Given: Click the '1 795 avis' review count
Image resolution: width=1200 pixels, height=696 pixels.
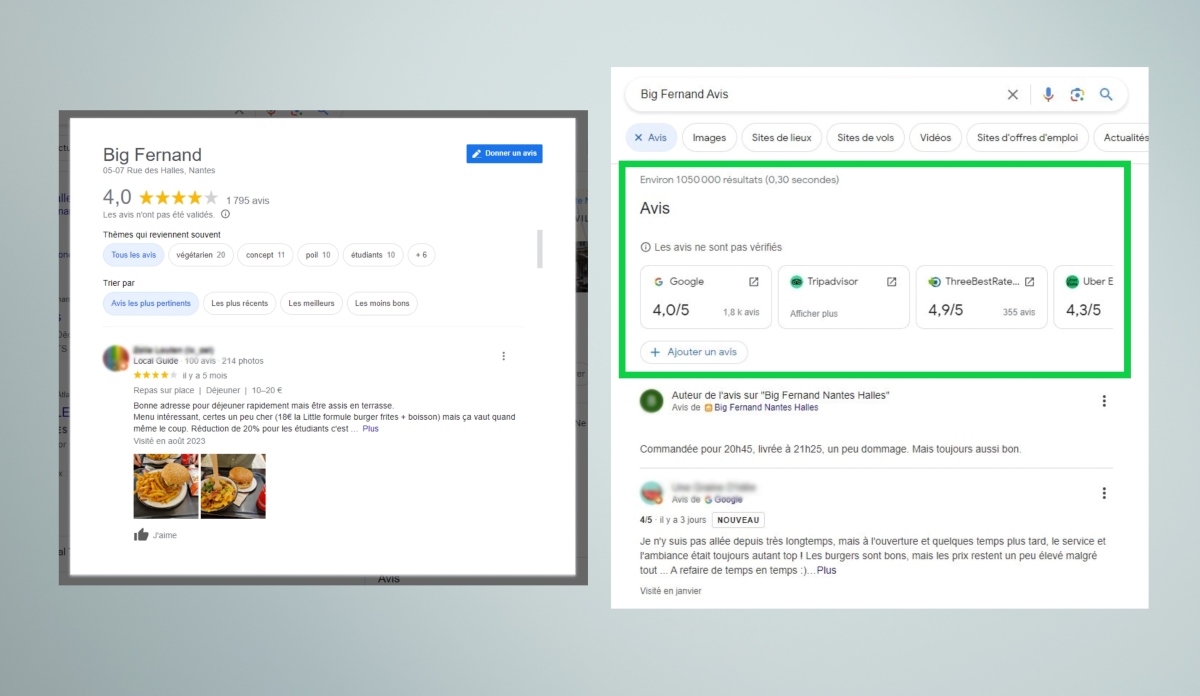Looking at the screenshot, I should tap(247, 200).
